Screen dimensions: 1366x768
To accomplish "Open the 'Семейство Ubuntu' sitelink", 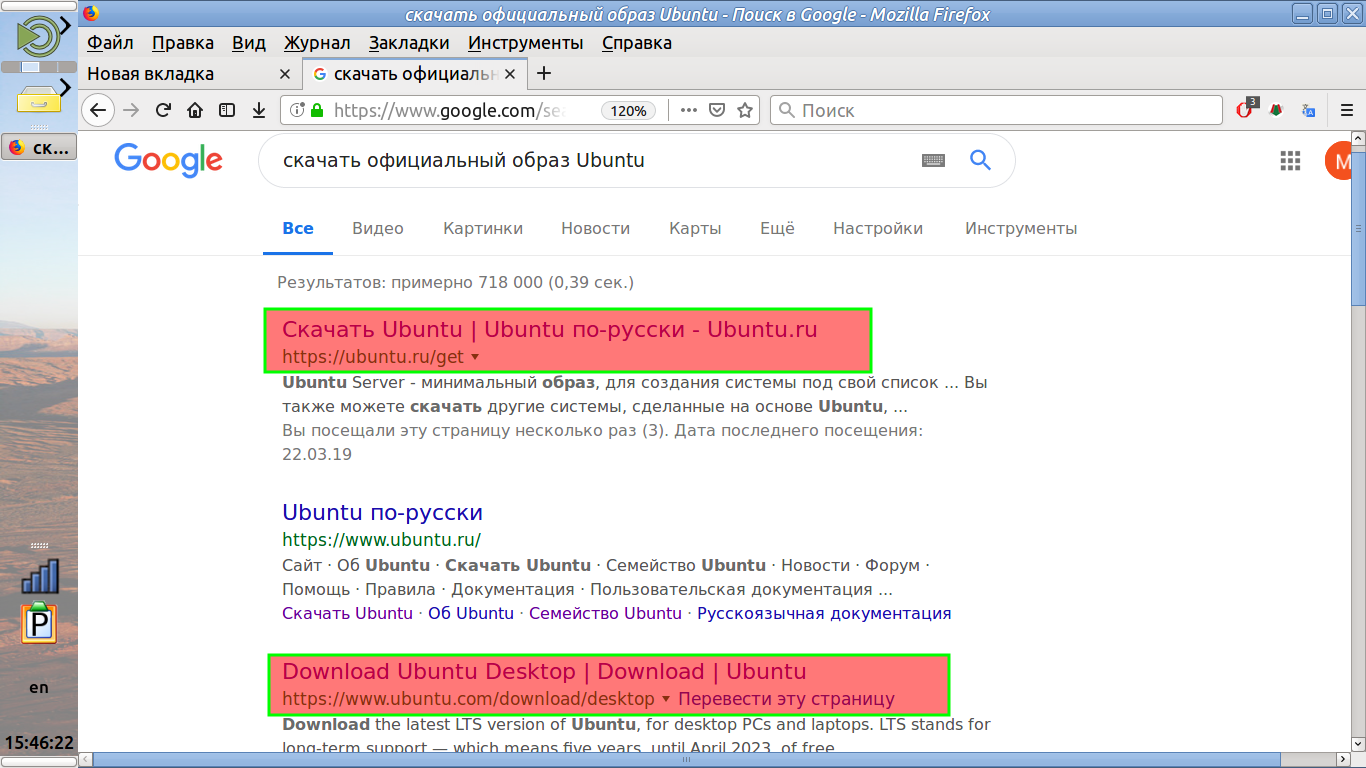I will coord(605,614).
